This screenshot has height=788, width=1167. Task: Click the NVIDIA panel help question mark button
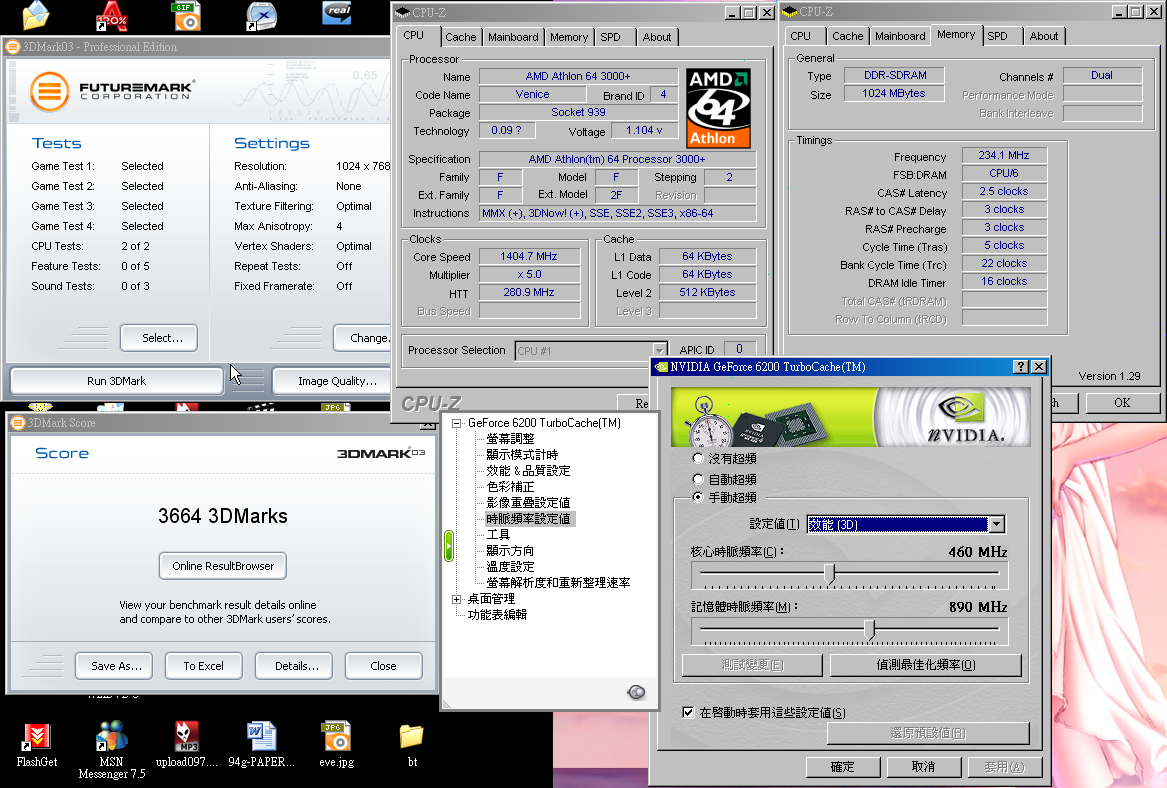(x=1020, y=367)
